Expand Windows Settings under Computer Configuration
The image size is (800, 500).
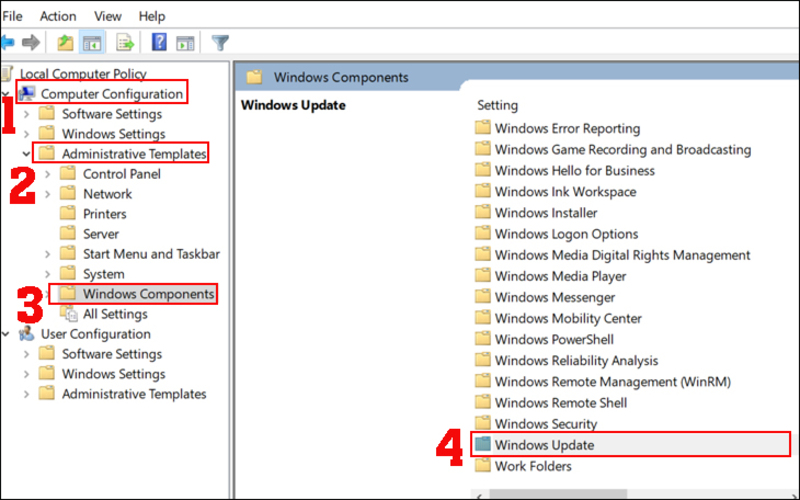[x=27, y=134]
